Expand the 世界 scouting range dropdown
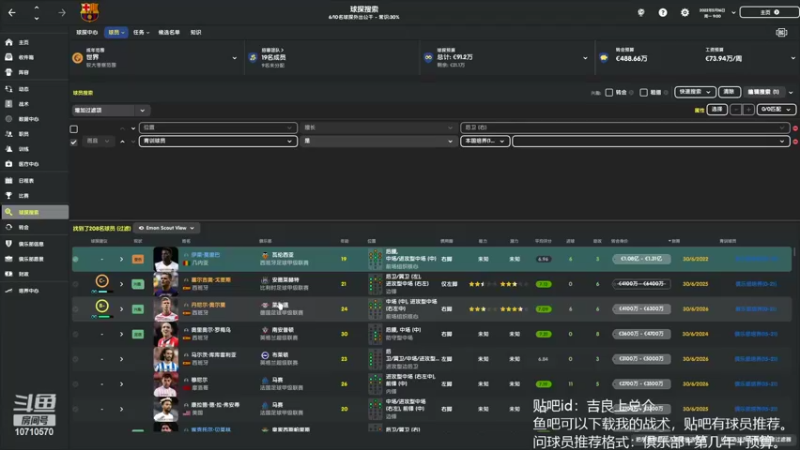800x450 pixels. [x=235, y=58]
